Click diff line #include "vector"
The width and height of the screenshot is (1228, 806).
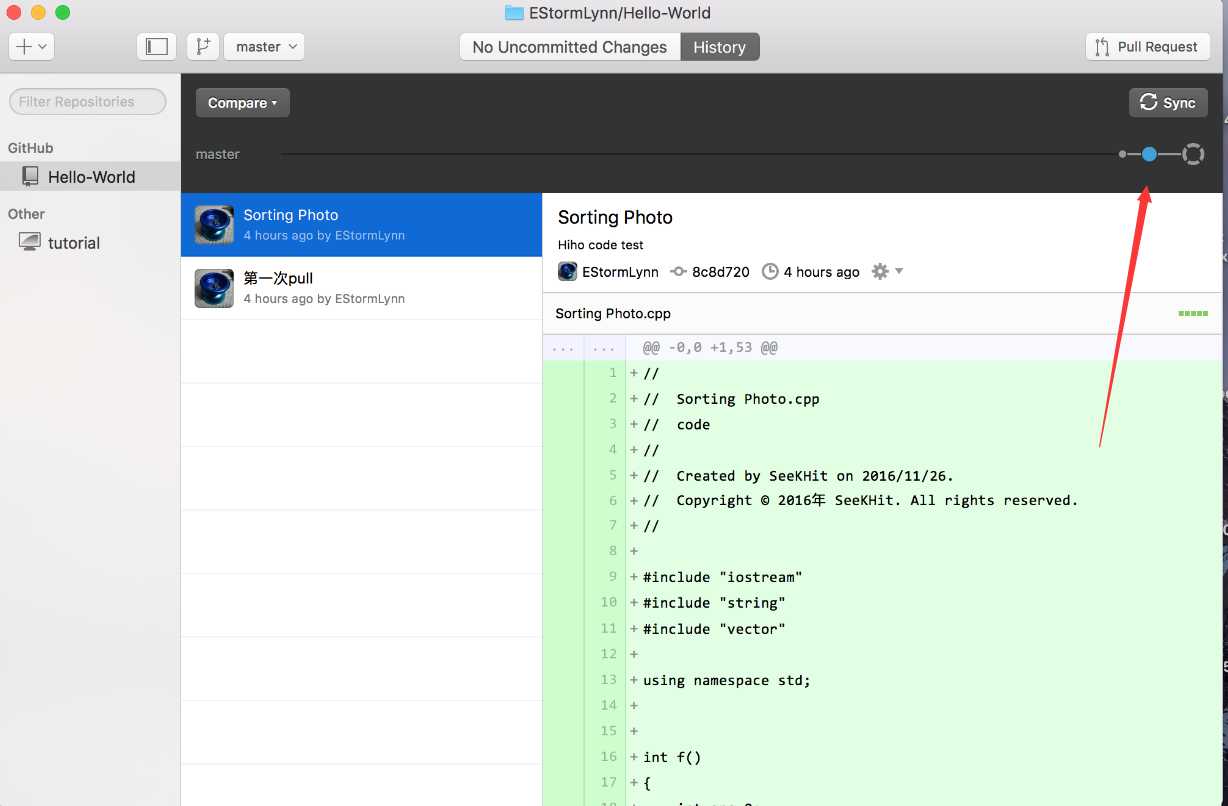click(x=714, y=629)
